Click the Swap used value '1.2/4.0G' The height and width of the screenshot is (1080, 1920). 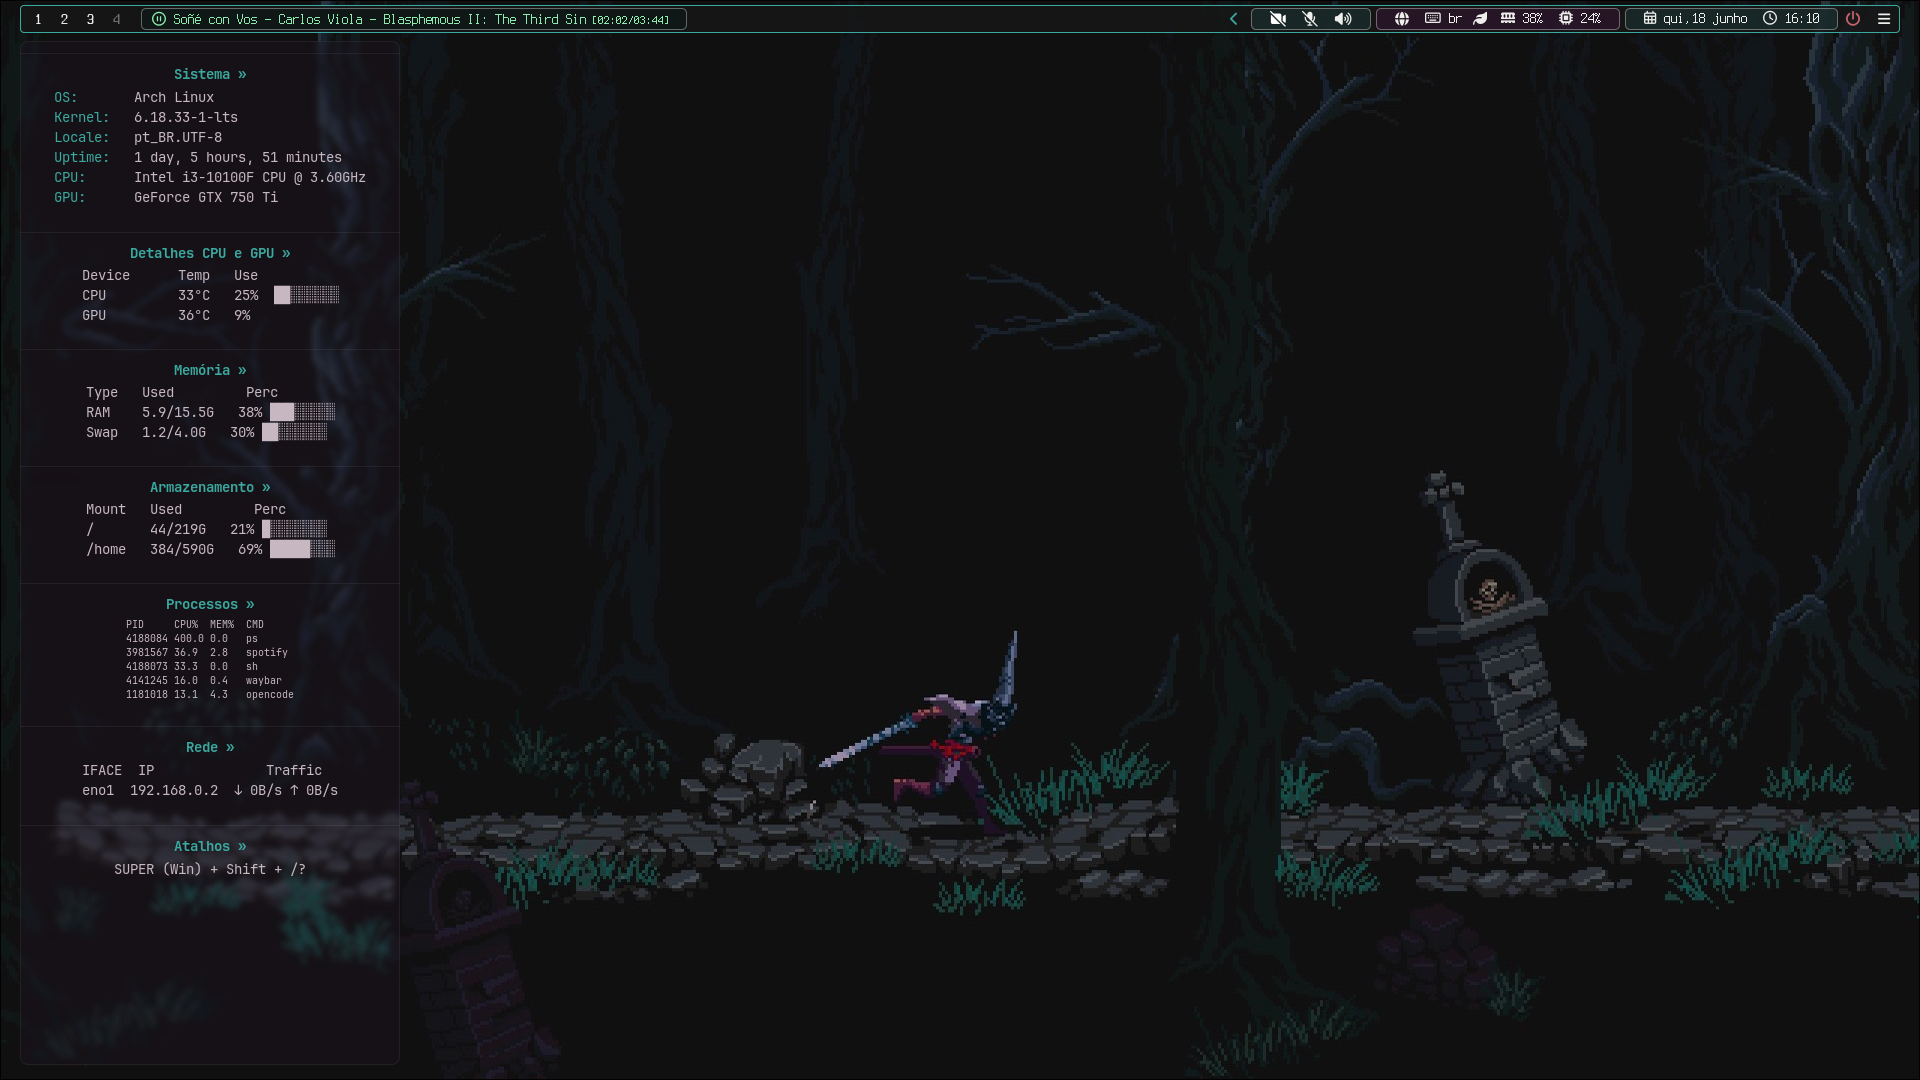pyautogui.click(x=174, y=432)
